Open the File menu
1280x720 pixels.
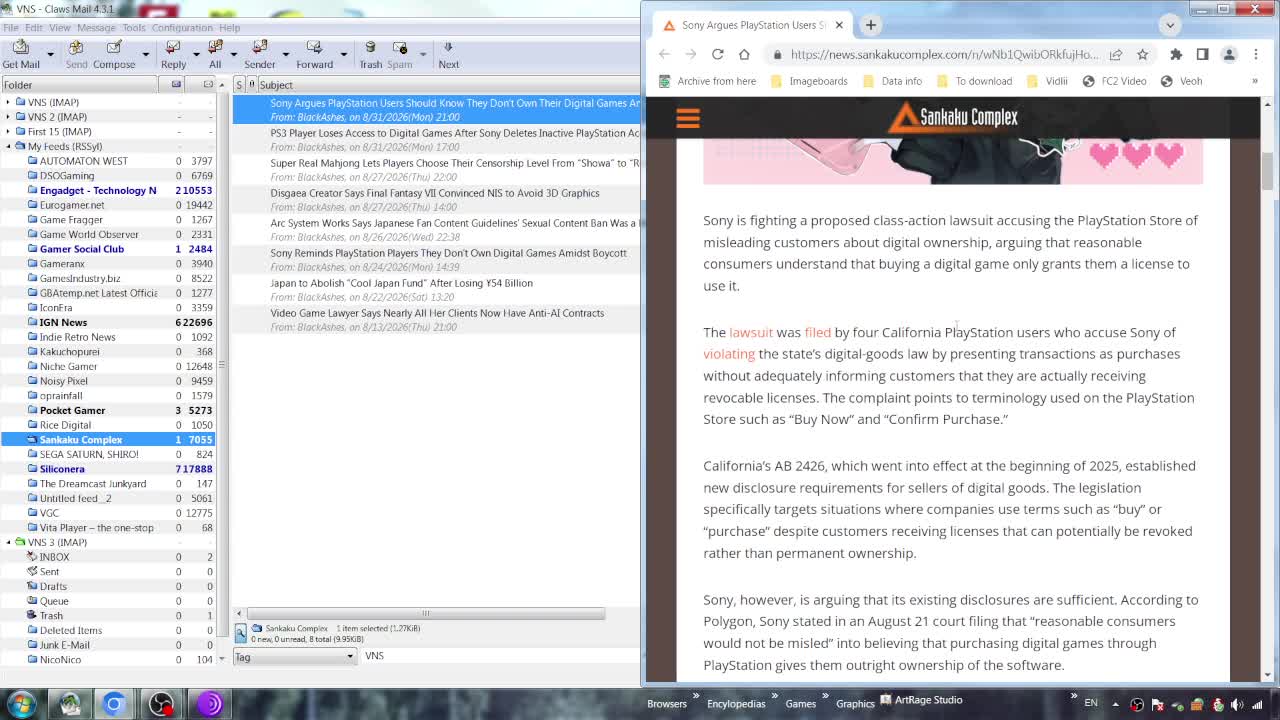click(x=11, y=28)
